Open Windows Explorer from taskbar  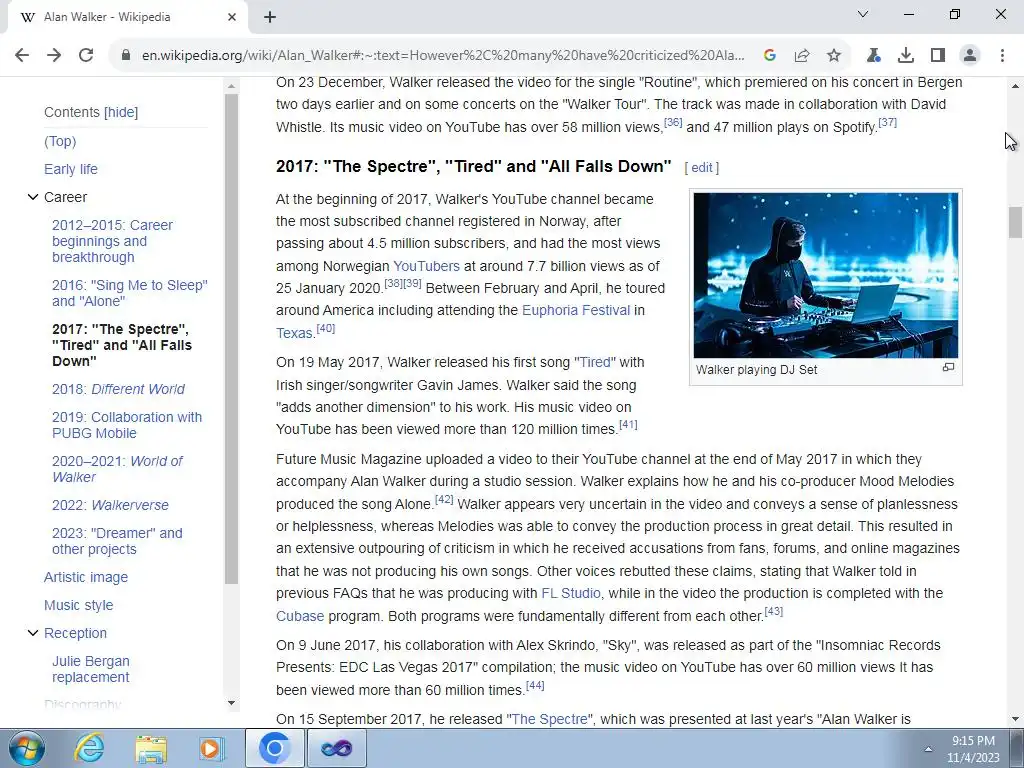coord(150,748)
